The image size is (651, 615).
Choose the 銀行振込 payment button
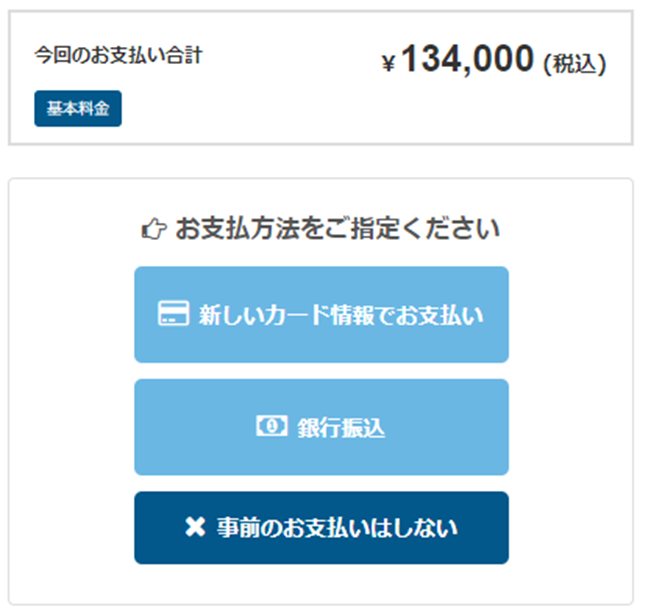[x=322, y=427]
